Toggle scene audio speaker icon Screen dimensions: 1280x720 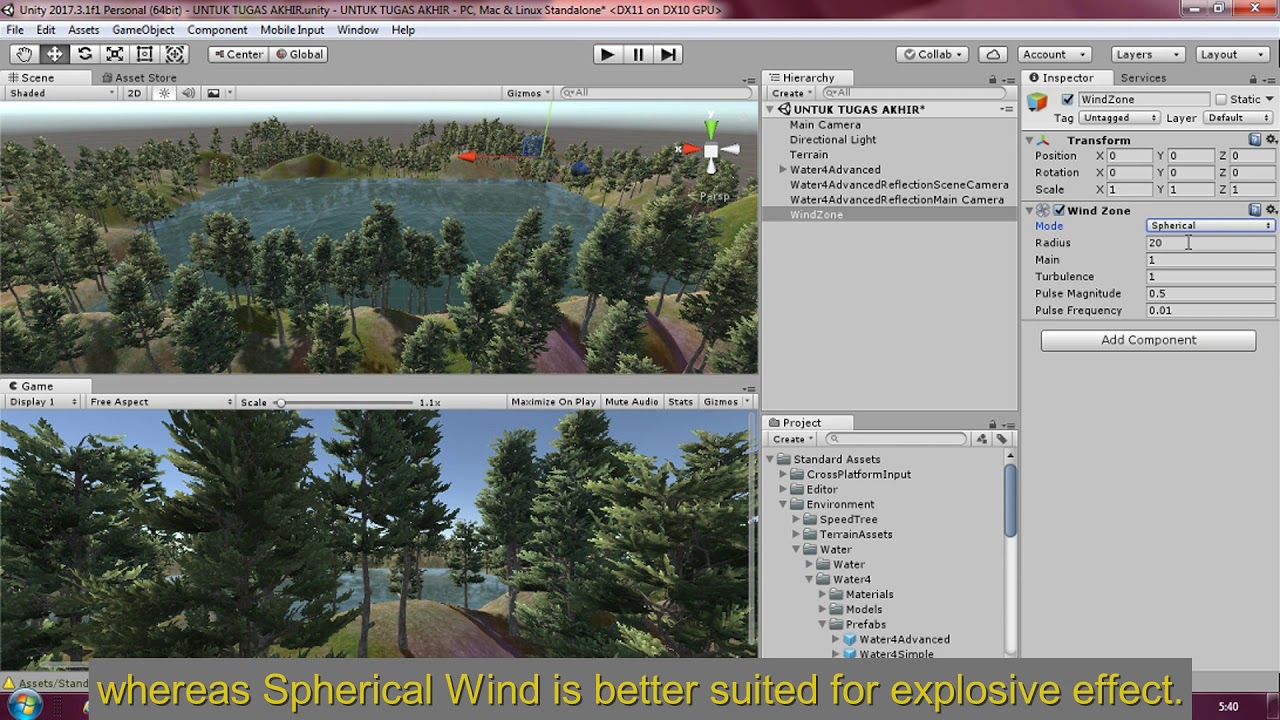[x=189, y=93]
